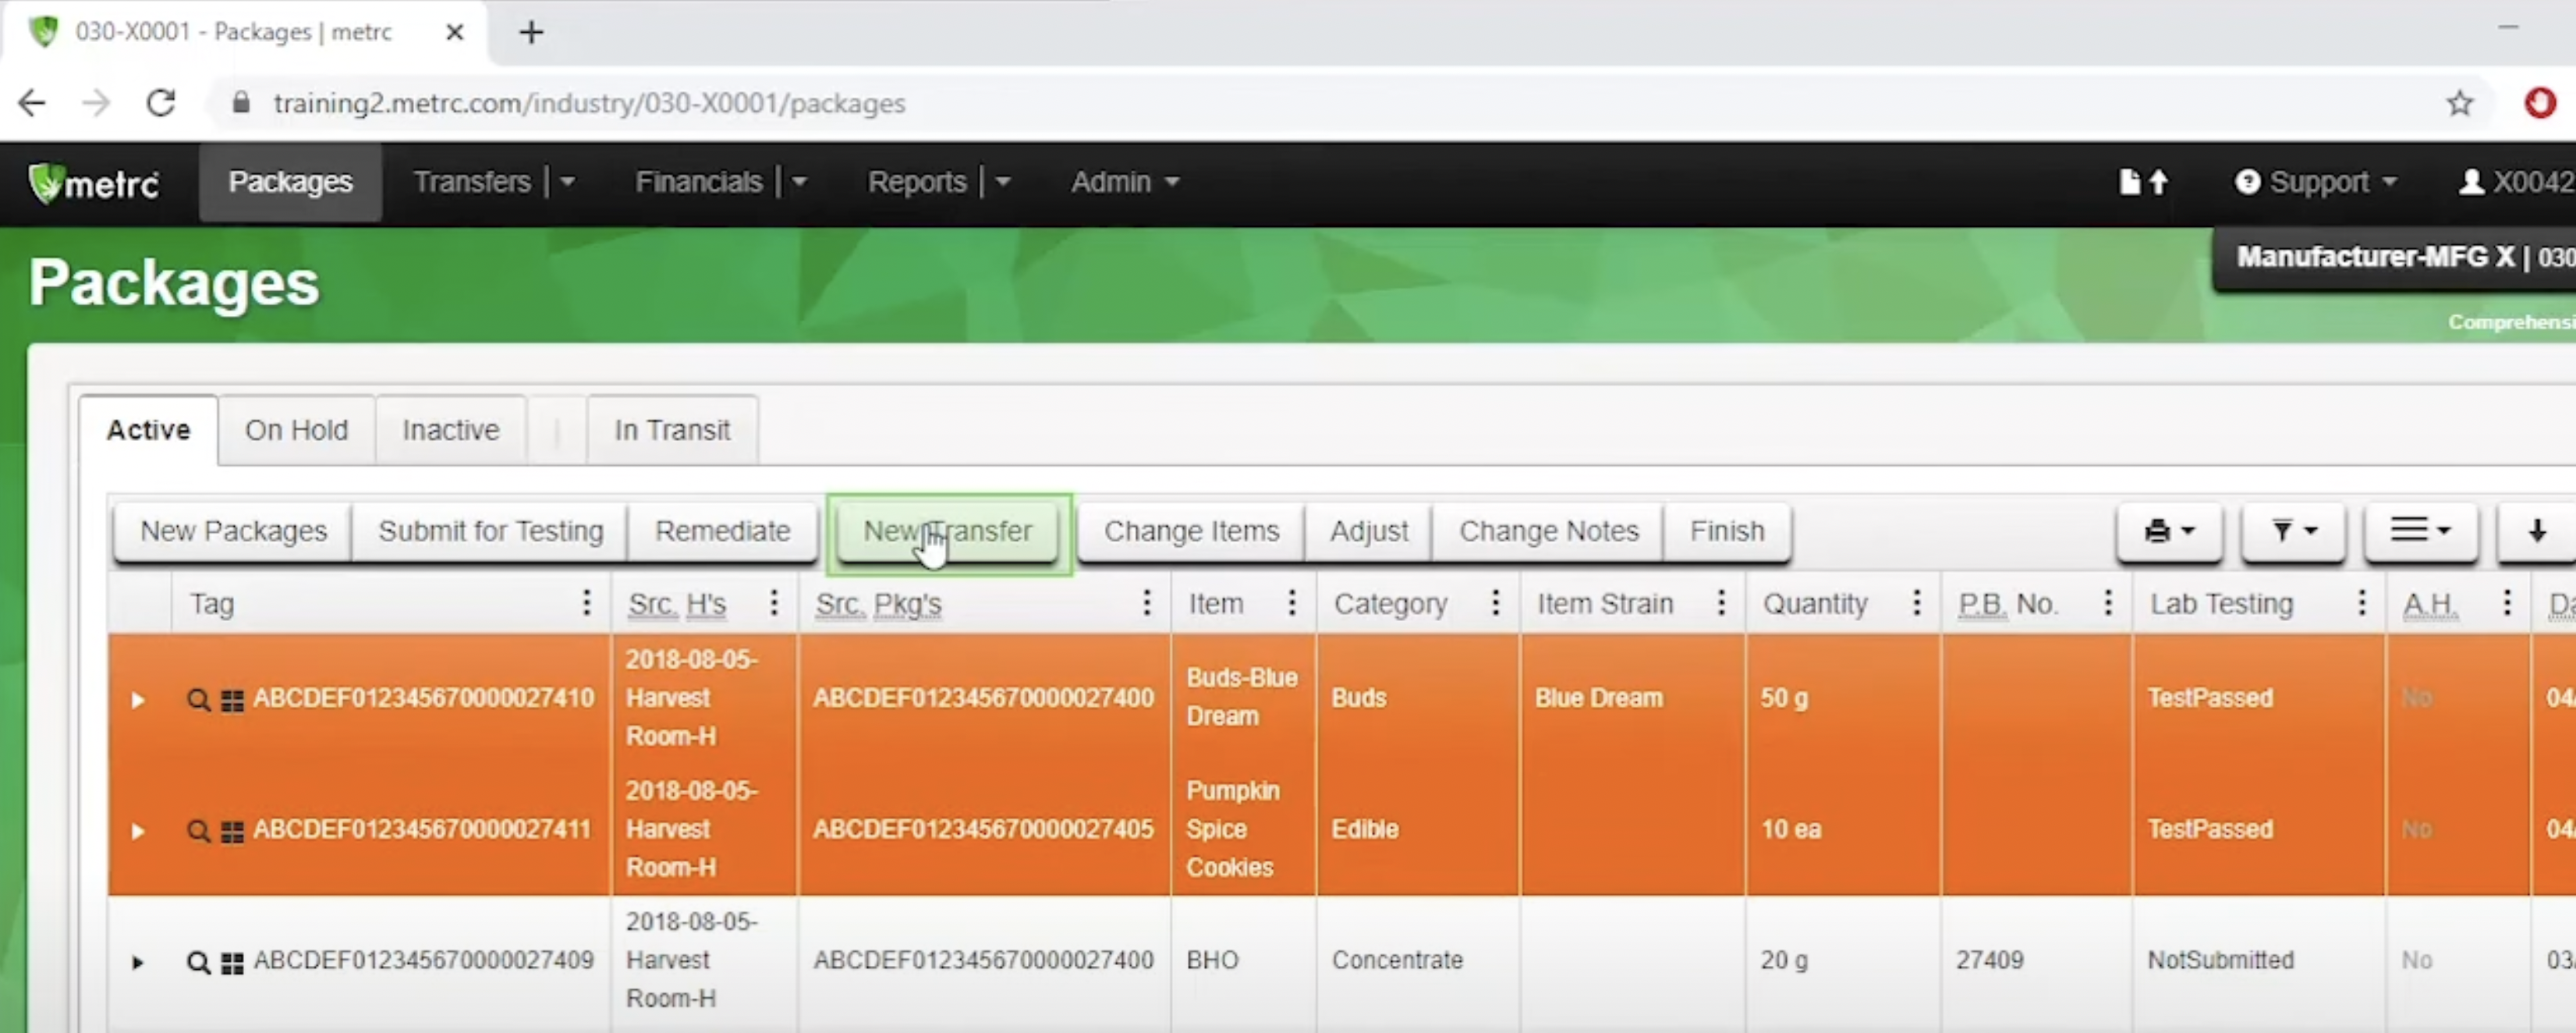Click magnifier icon for package ending 27409
This screenshot has height=1033, width=2576.
[198, 962]
